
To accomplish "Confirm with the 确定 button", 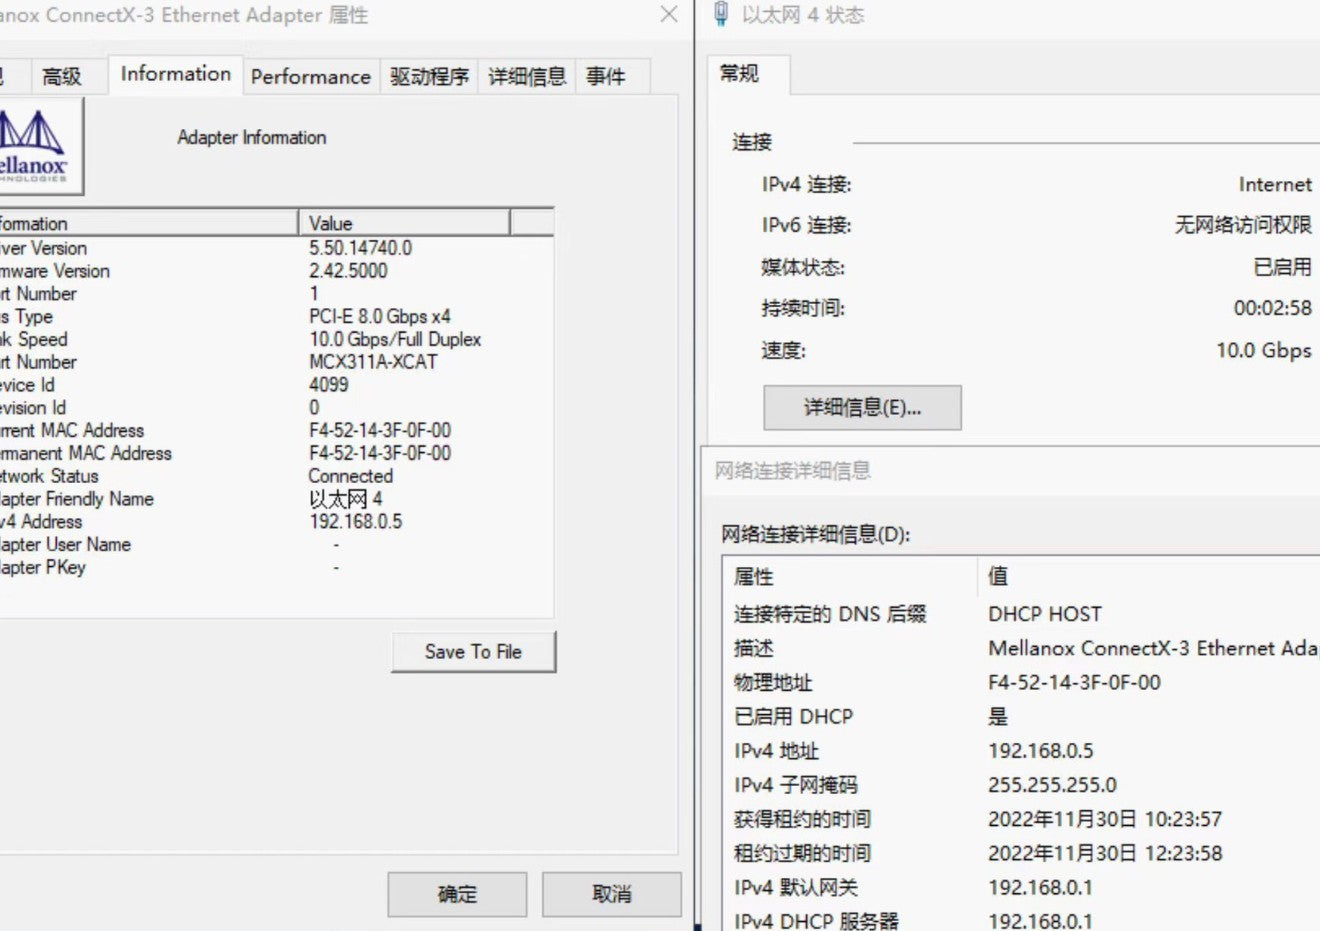I will click(457, 894).
